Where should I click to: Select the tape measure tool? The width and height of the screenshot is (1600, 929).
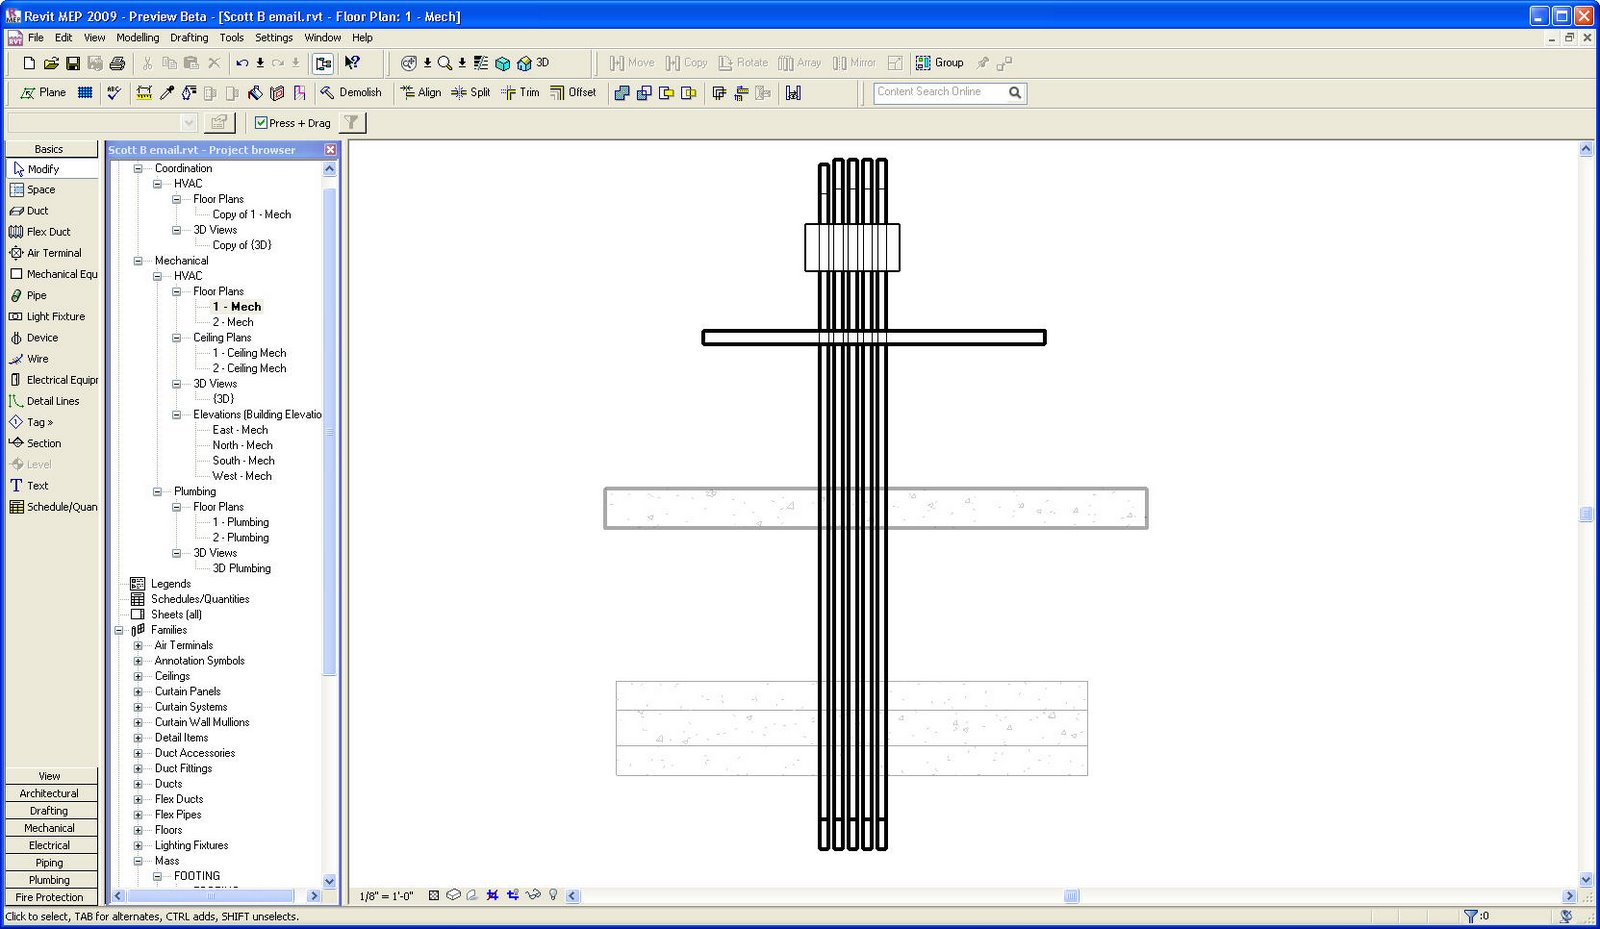[144, 93]
